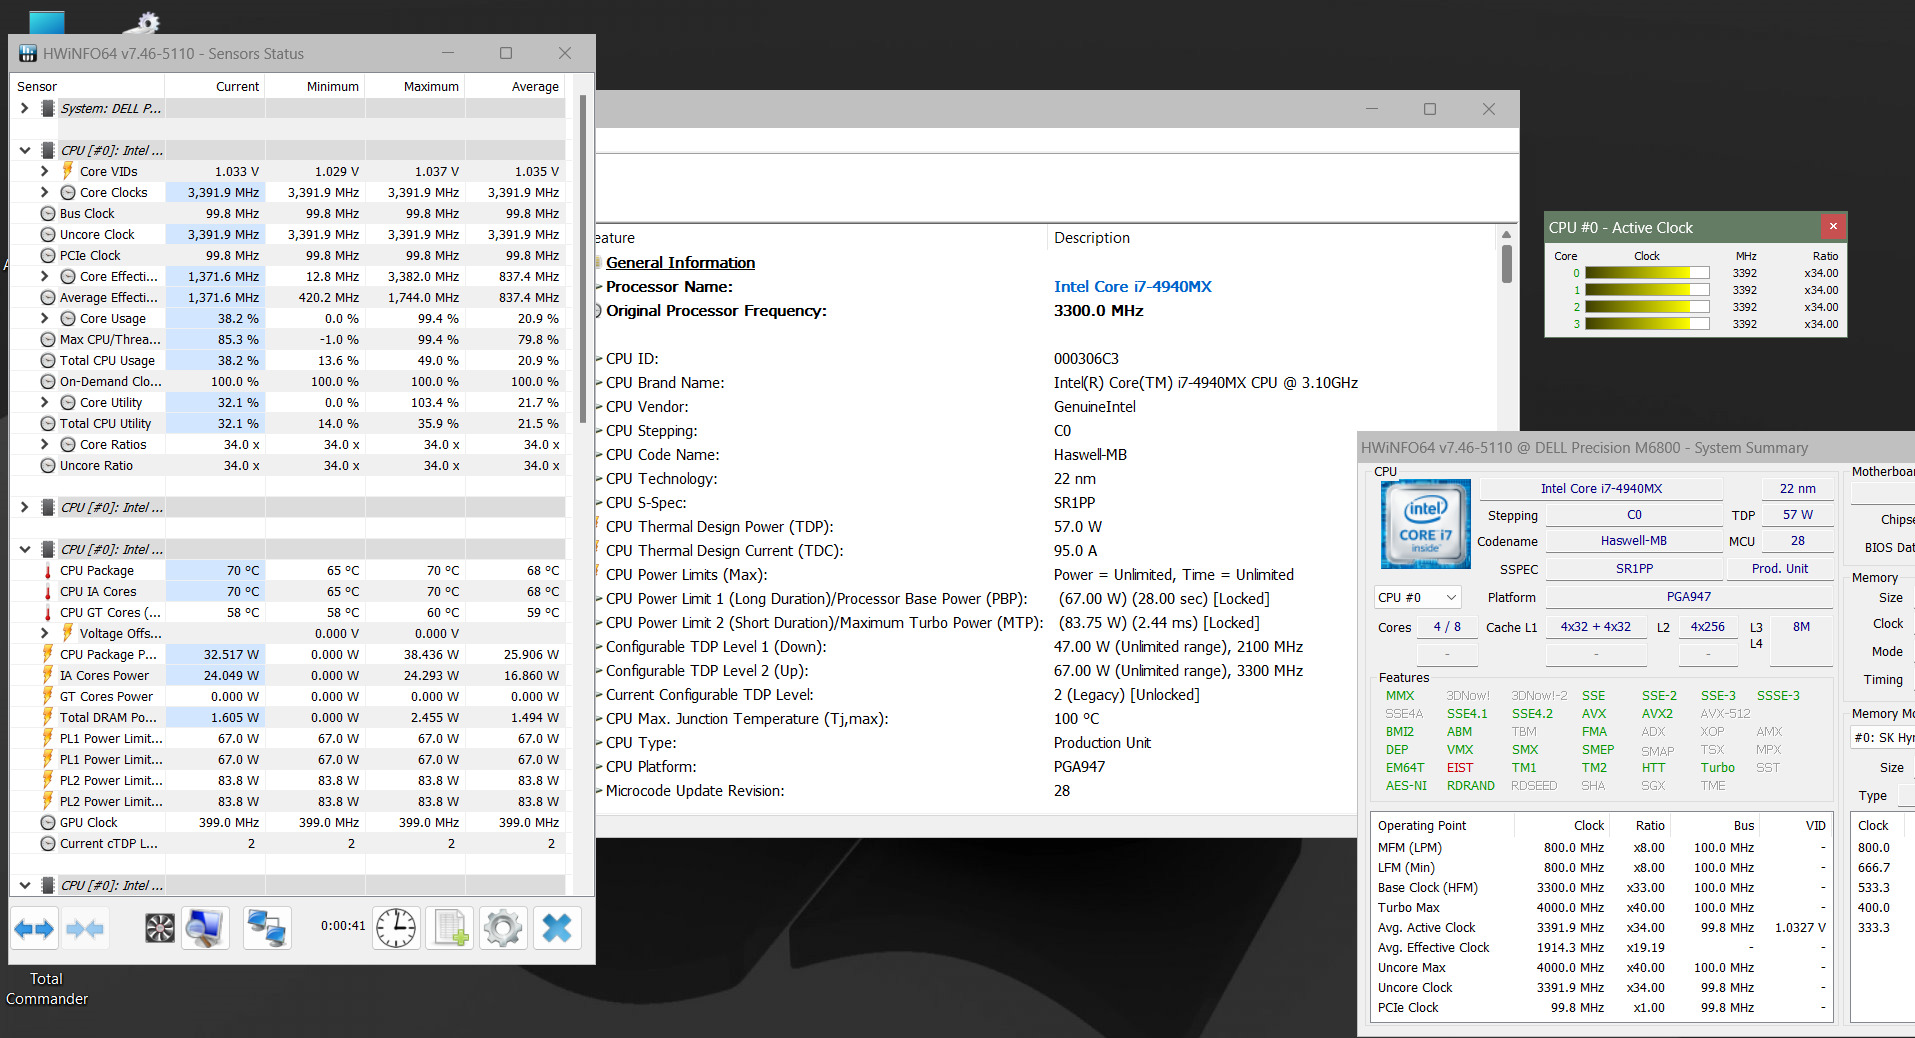Click the clock icon to reset the timer

click(397, 929)
